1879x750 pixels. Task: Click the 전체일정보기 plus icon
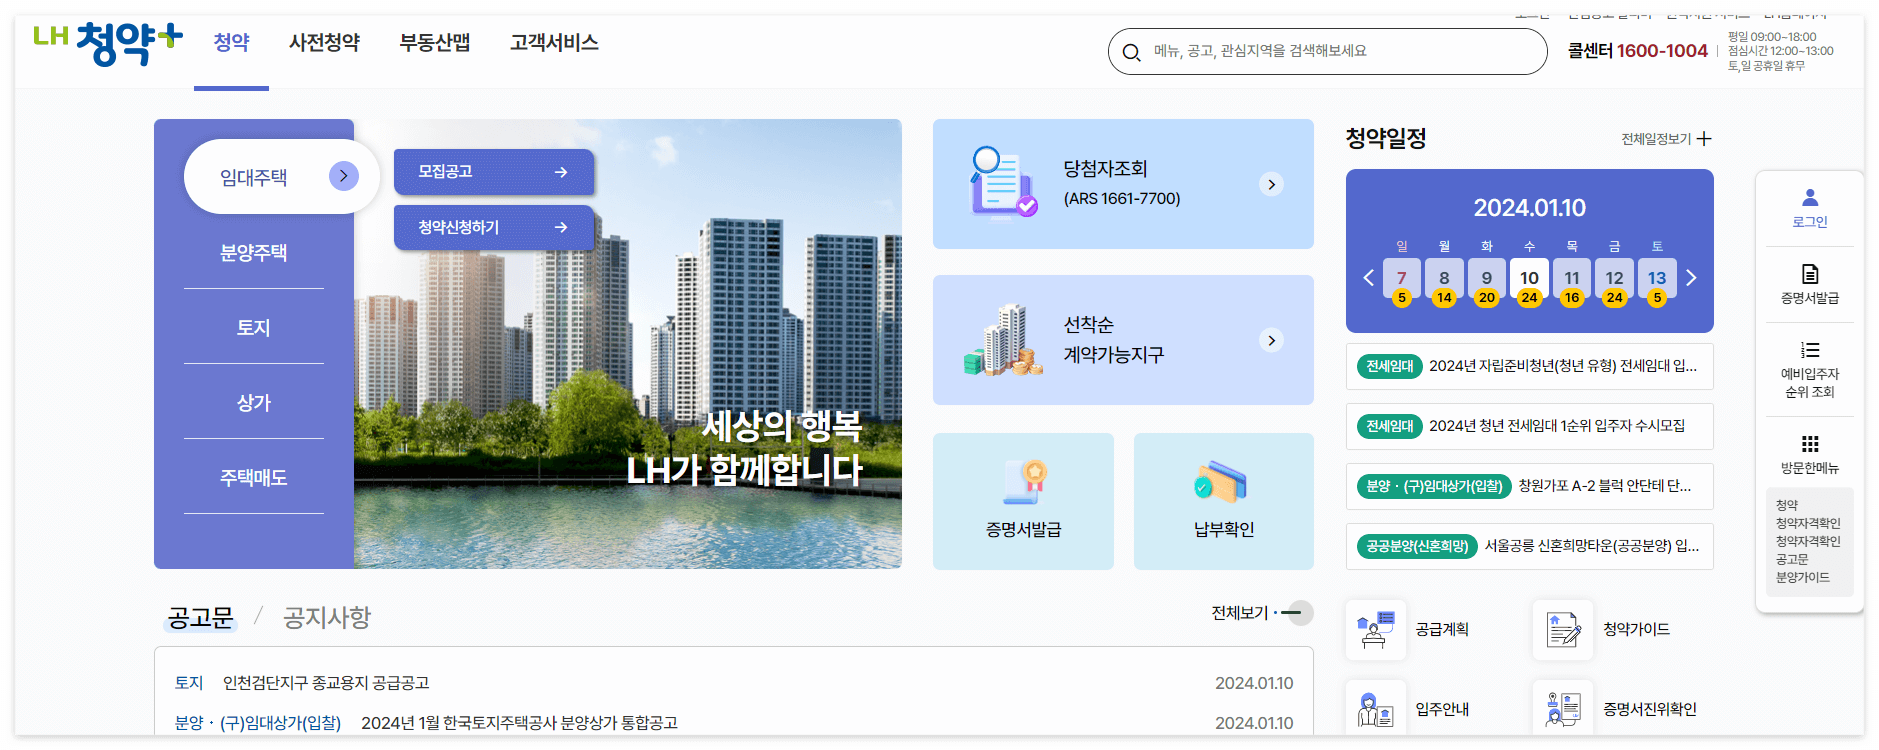pyautogui.click(x=1704, y=139)
